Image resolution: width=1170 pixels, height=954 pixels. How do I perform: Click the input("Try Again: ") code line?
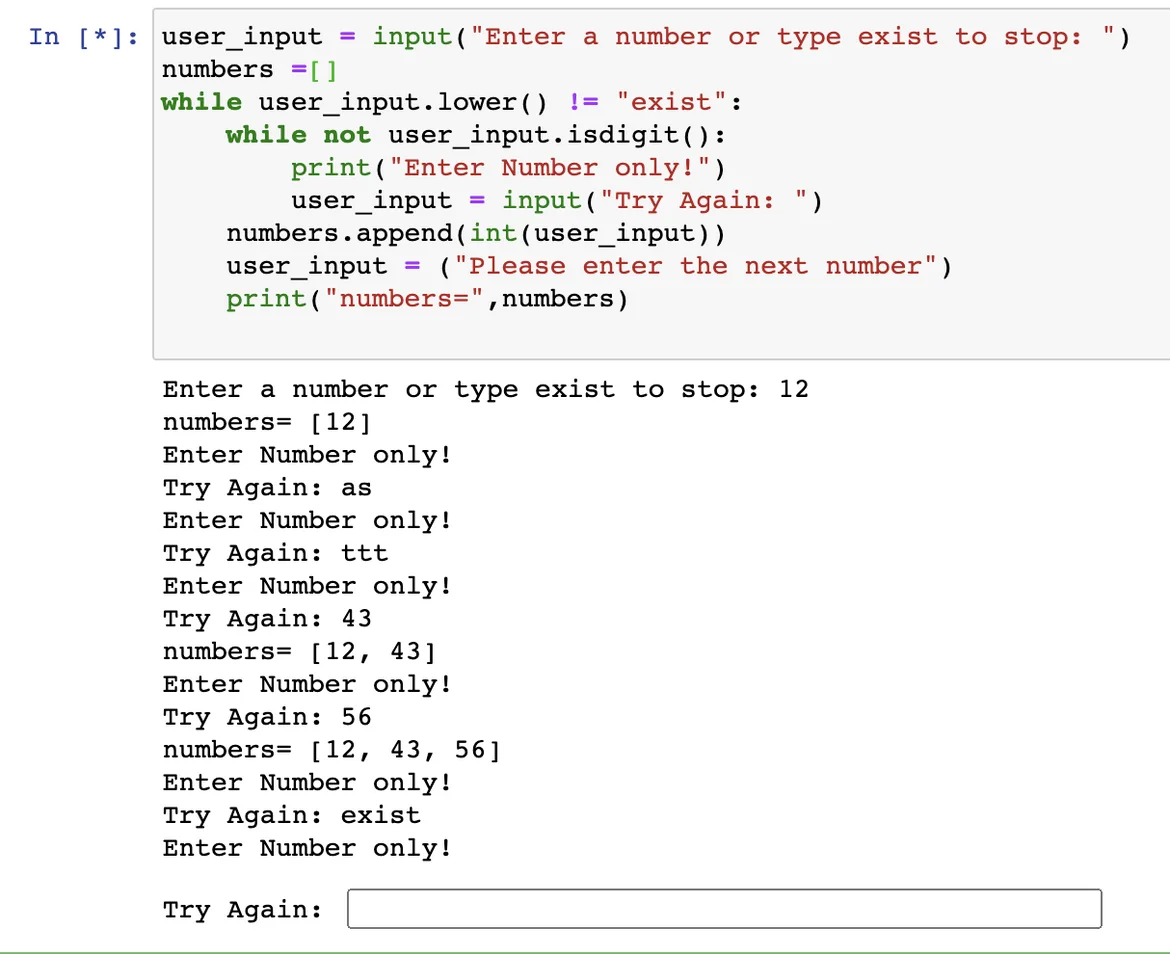(x=556, y=201)
